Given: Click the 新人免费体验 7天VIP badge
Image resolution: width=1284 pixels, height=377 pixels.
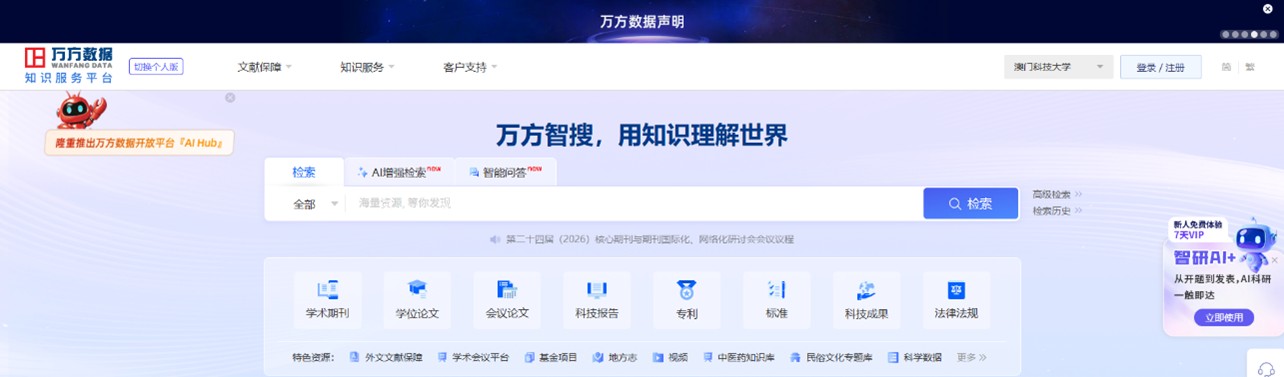Looking at the screenshot, I should [1198, 229].
